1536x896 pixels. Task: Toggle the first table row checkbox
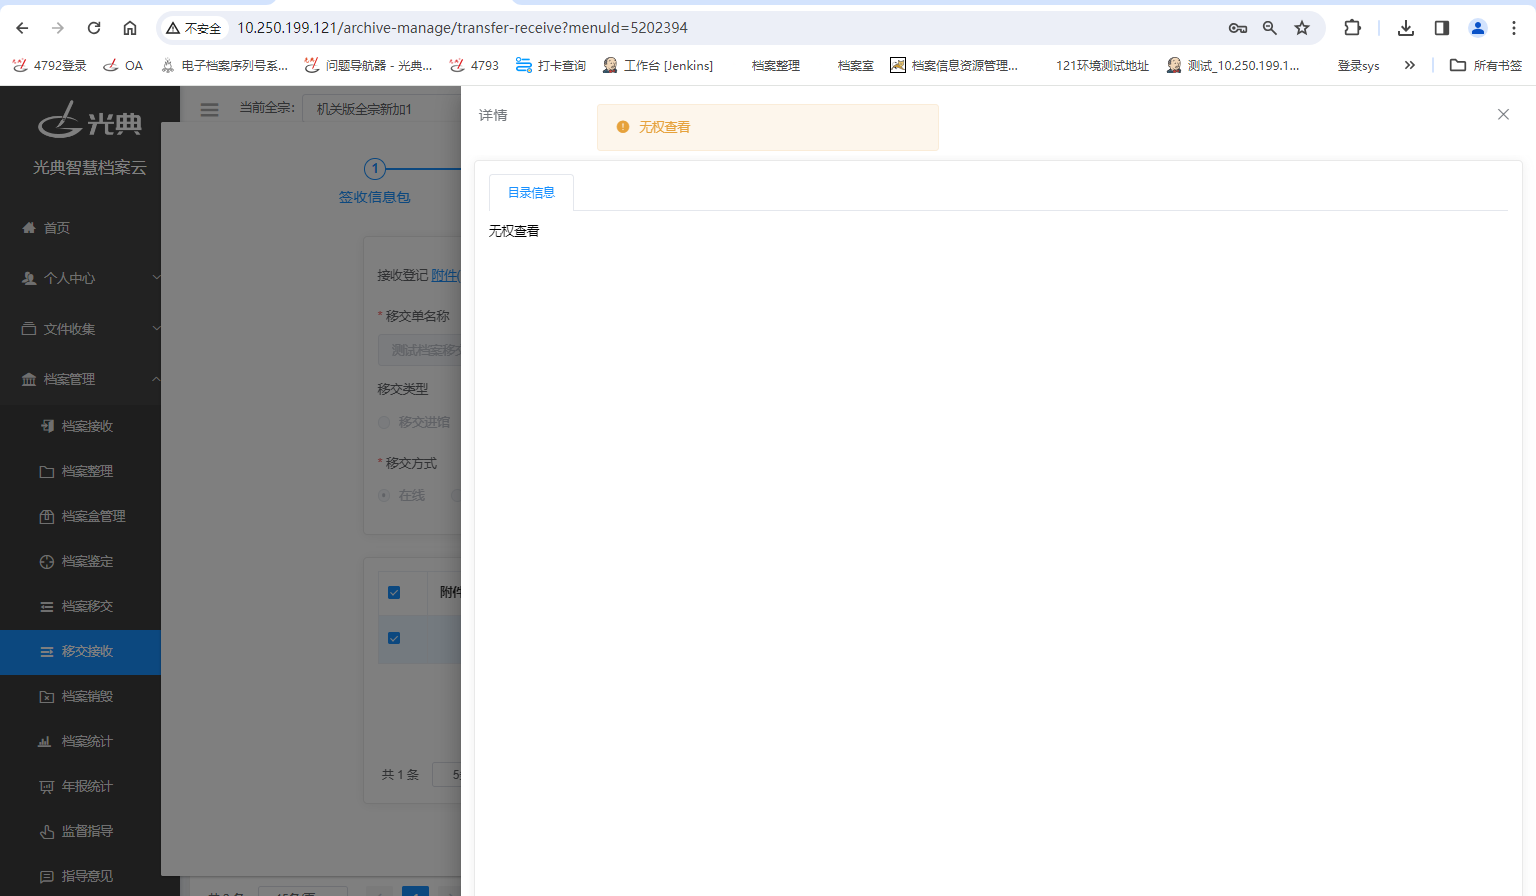click(x=394, y=638)
